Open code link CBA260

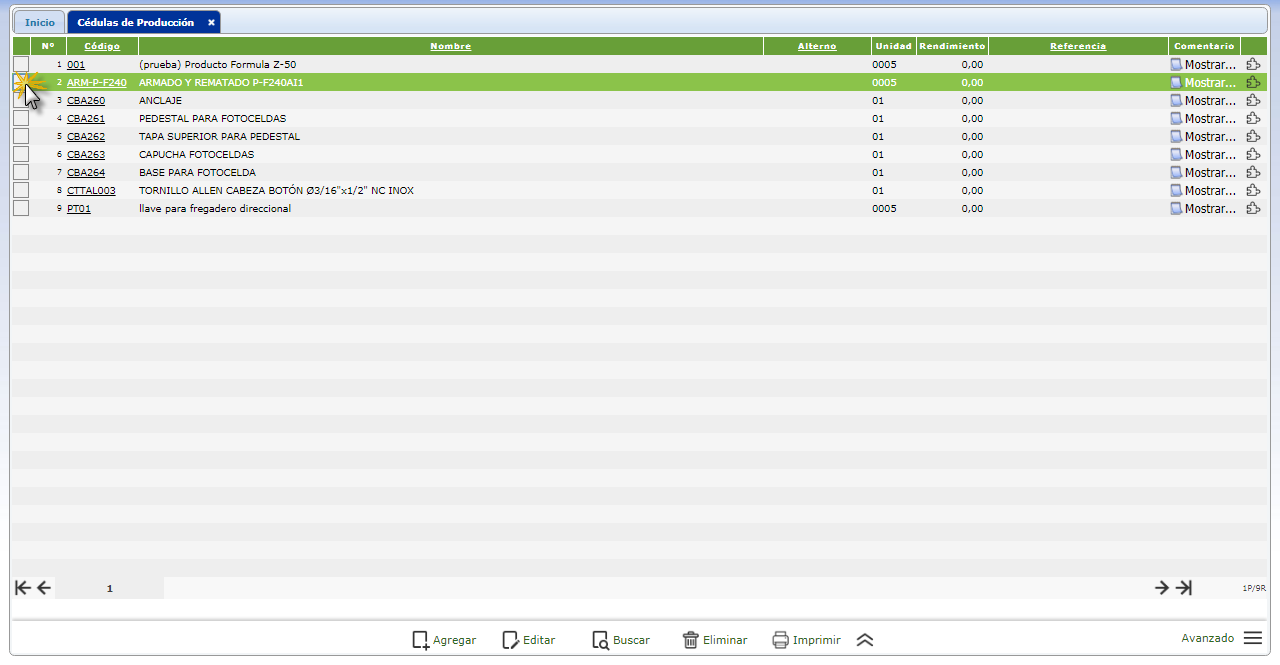(86, 100)
